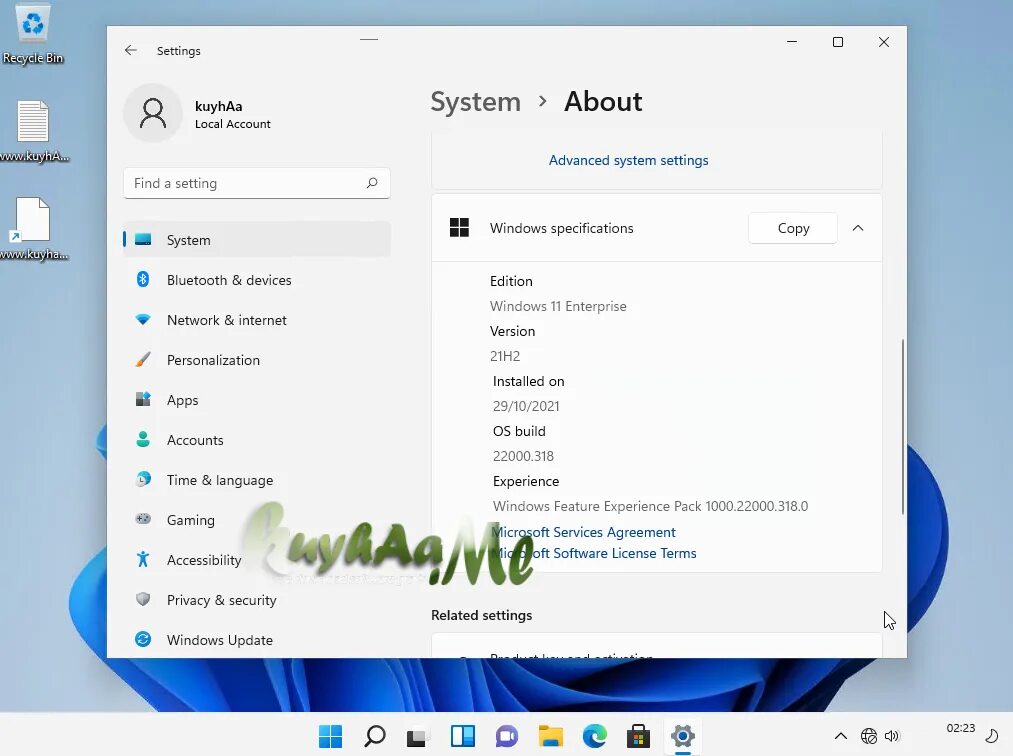Open Accessibility settings page
This screenshot has width=1013, height=756.
click(x=256, y=560)
